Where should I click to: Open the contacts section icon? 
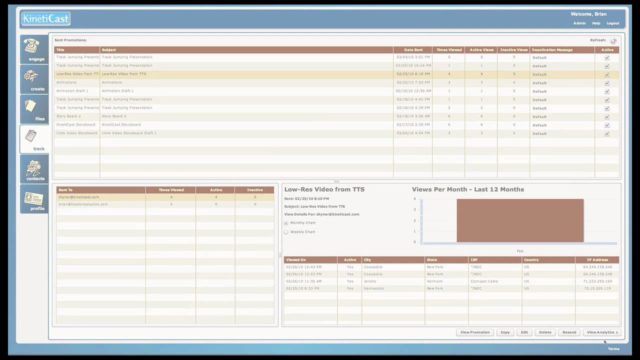coord(34,169)
